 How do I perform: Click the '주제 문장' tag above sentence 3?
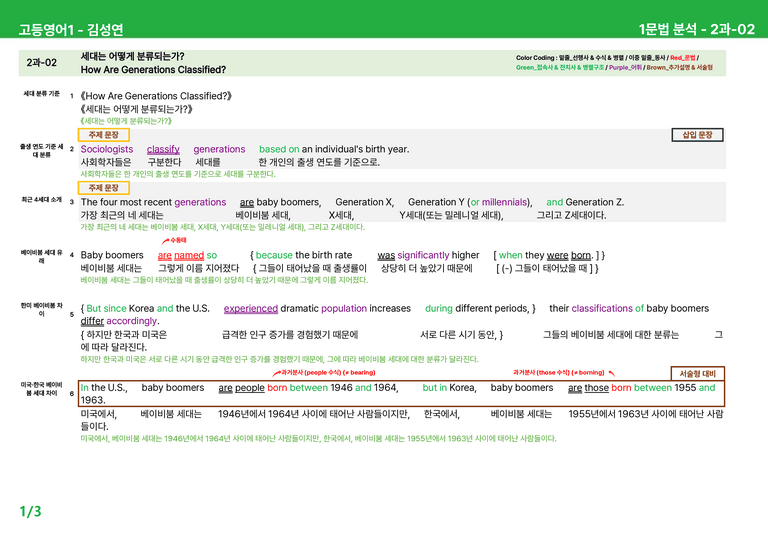click(103, 188)
